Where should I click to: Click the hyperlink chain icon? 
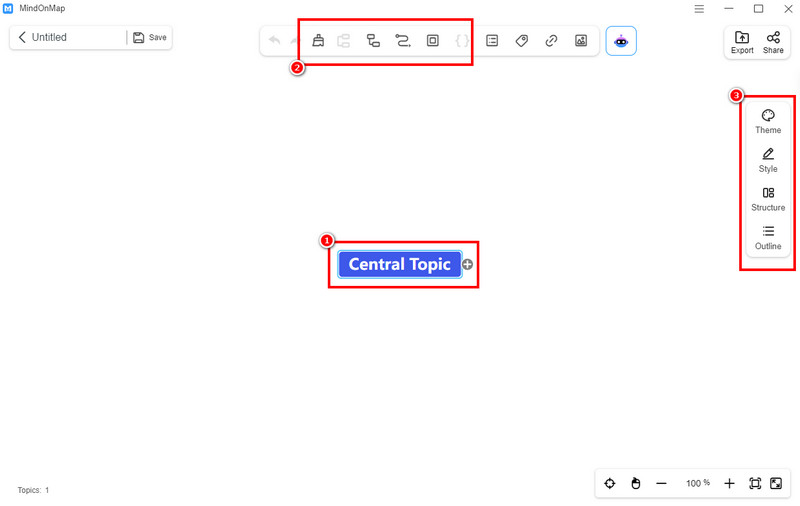click(551, 40)
